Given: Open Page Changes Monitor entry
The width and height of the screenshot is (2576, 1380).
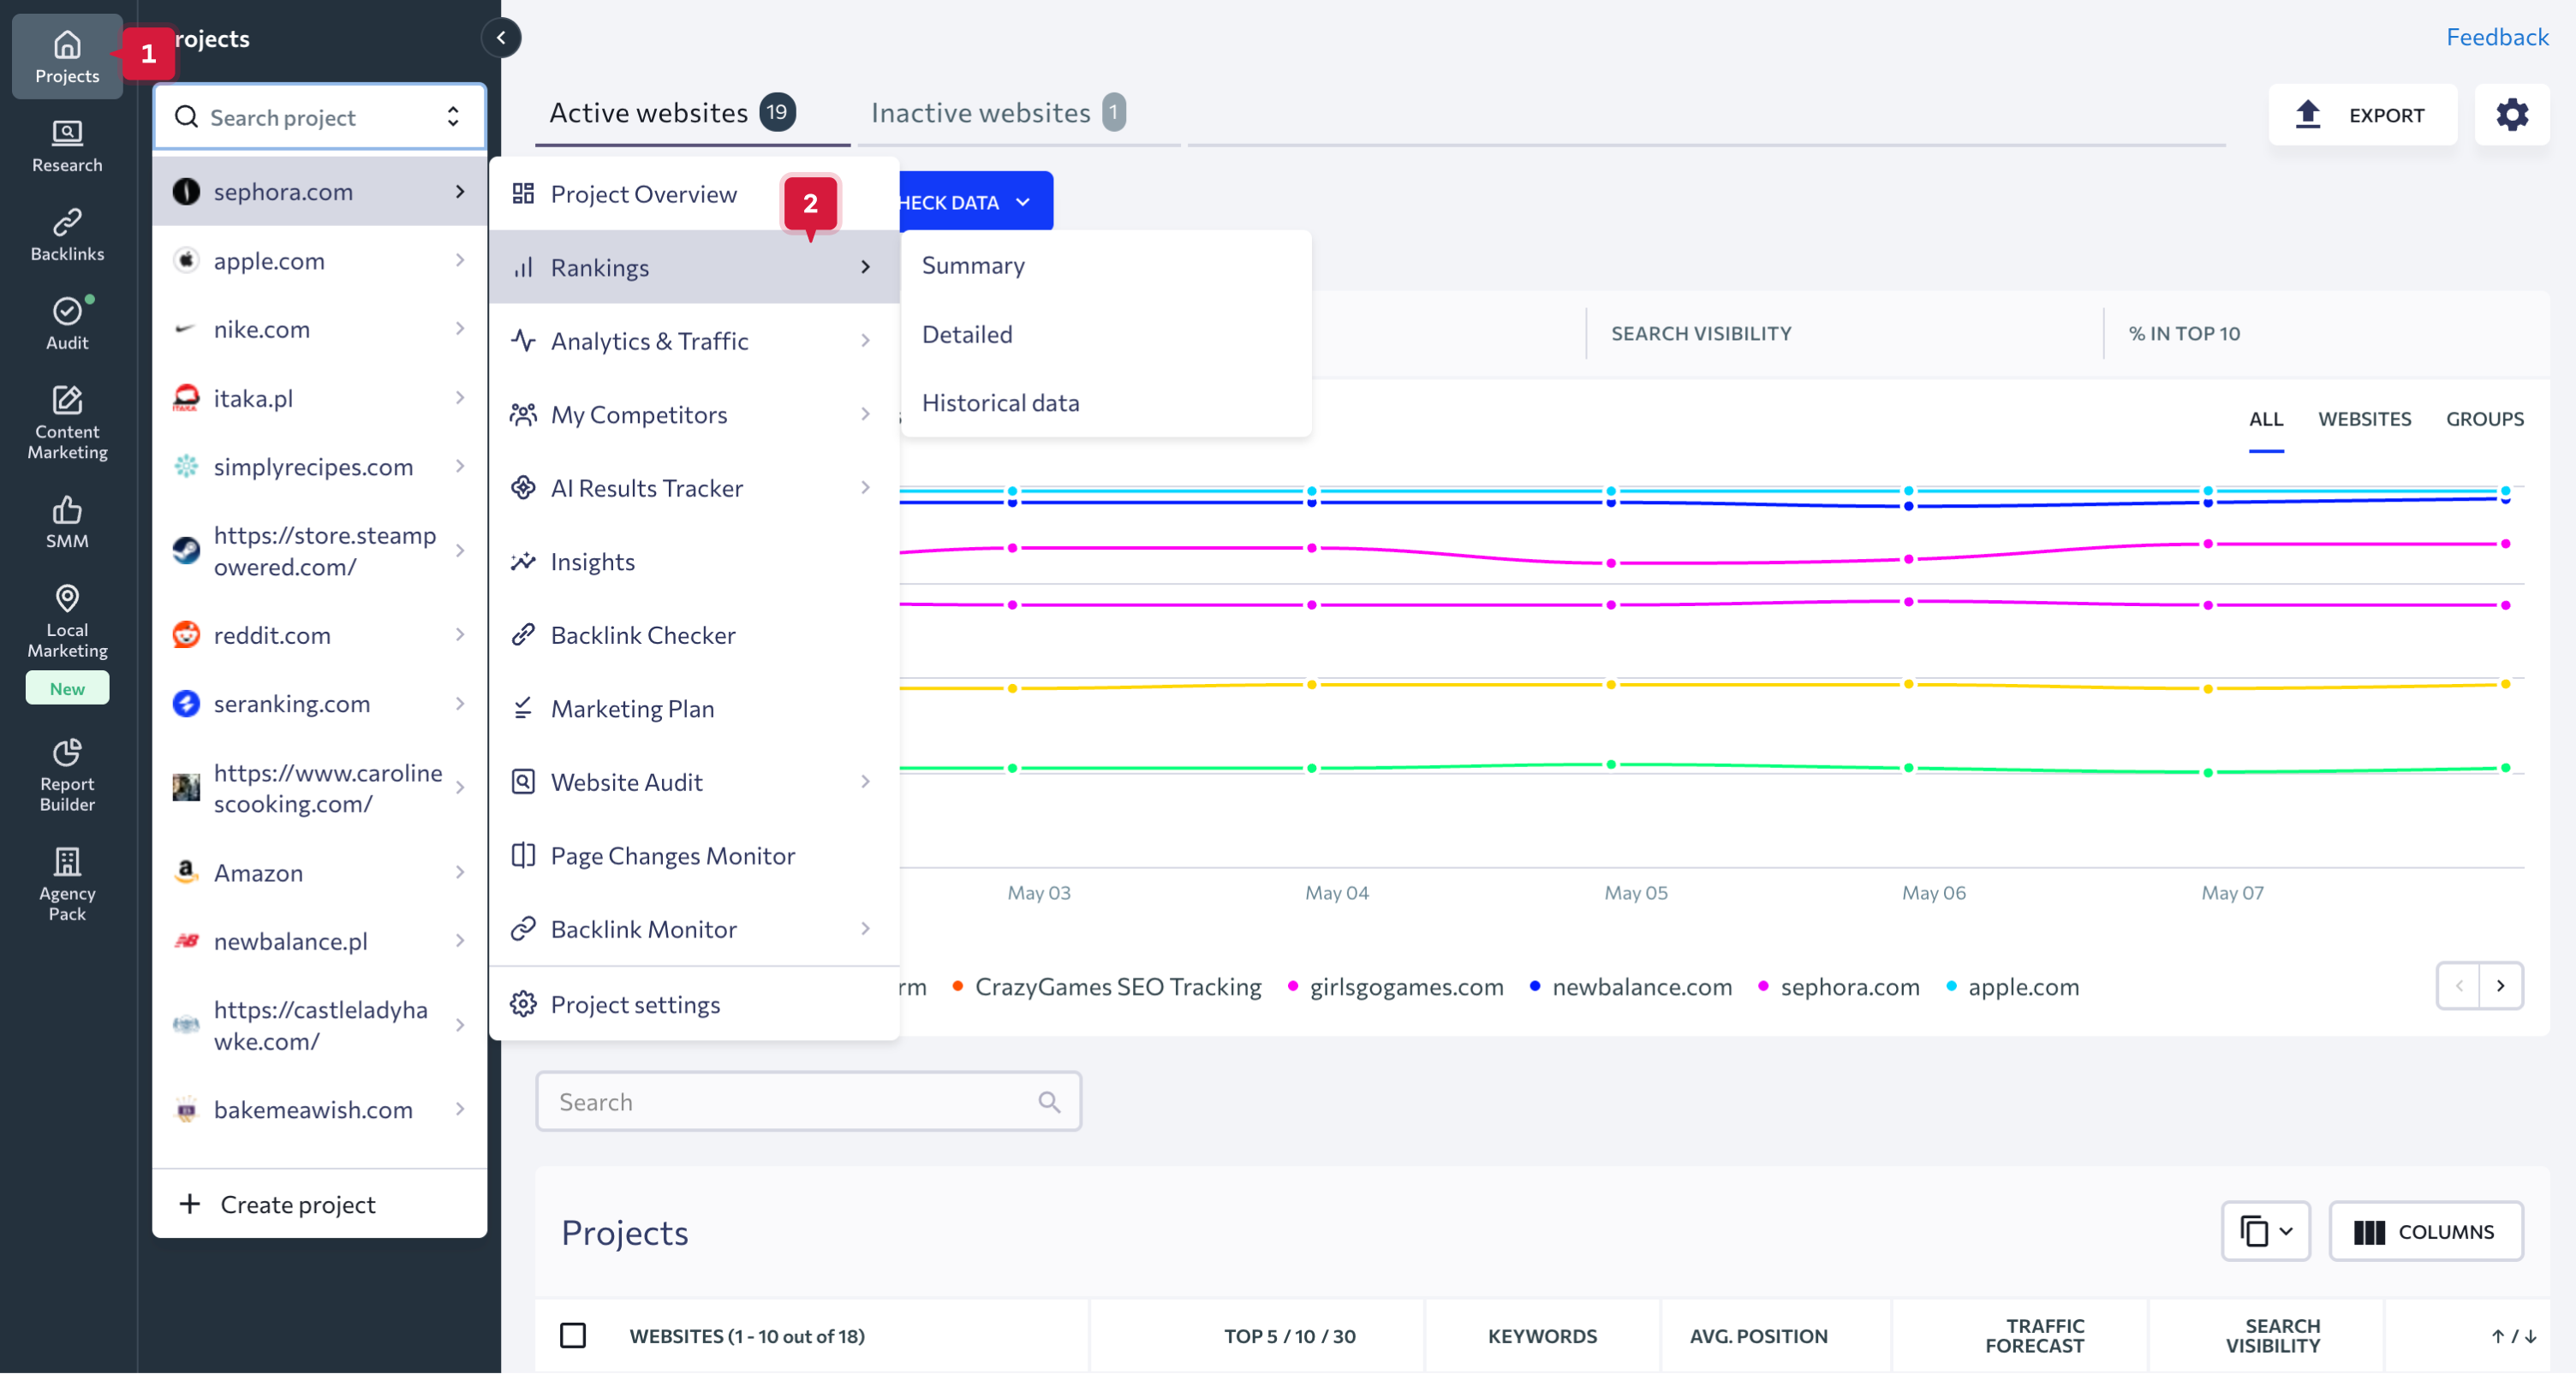Looking at the screenshot, I should (694, 856).
